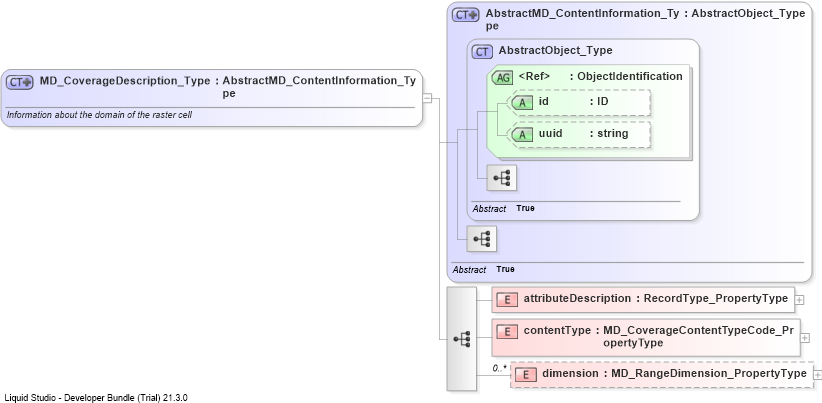Click the CT icon of AbstractMD_ContentInformation_Type
The image size is (822, 403).
coord(466,15)
